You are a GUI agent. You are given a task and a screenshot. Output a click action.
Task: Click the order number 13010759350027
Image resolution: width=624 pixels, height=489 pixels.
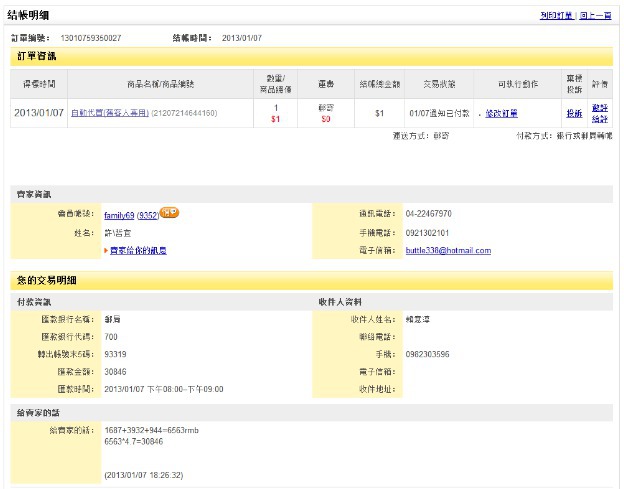click(x=91, y=38)
